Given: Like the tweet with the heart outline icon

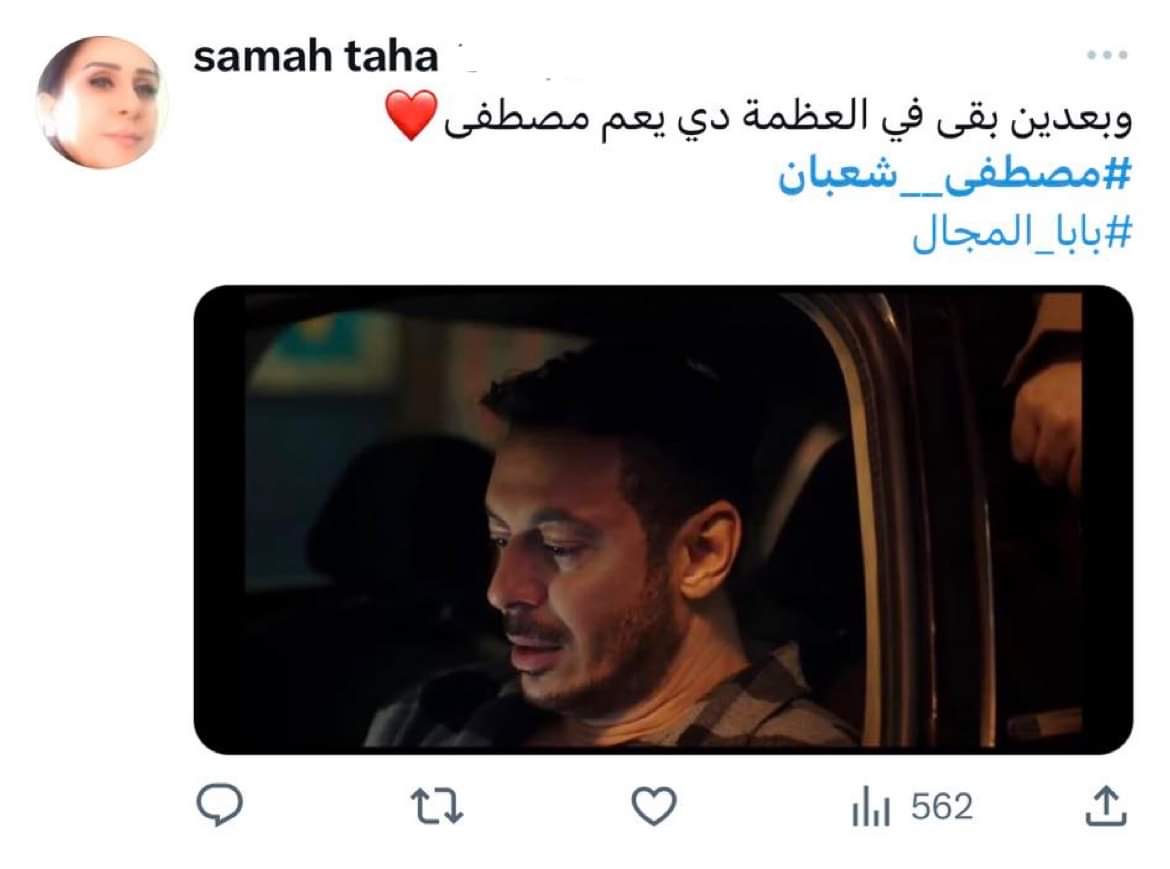Looking at the screenshot, I should 654,806.
